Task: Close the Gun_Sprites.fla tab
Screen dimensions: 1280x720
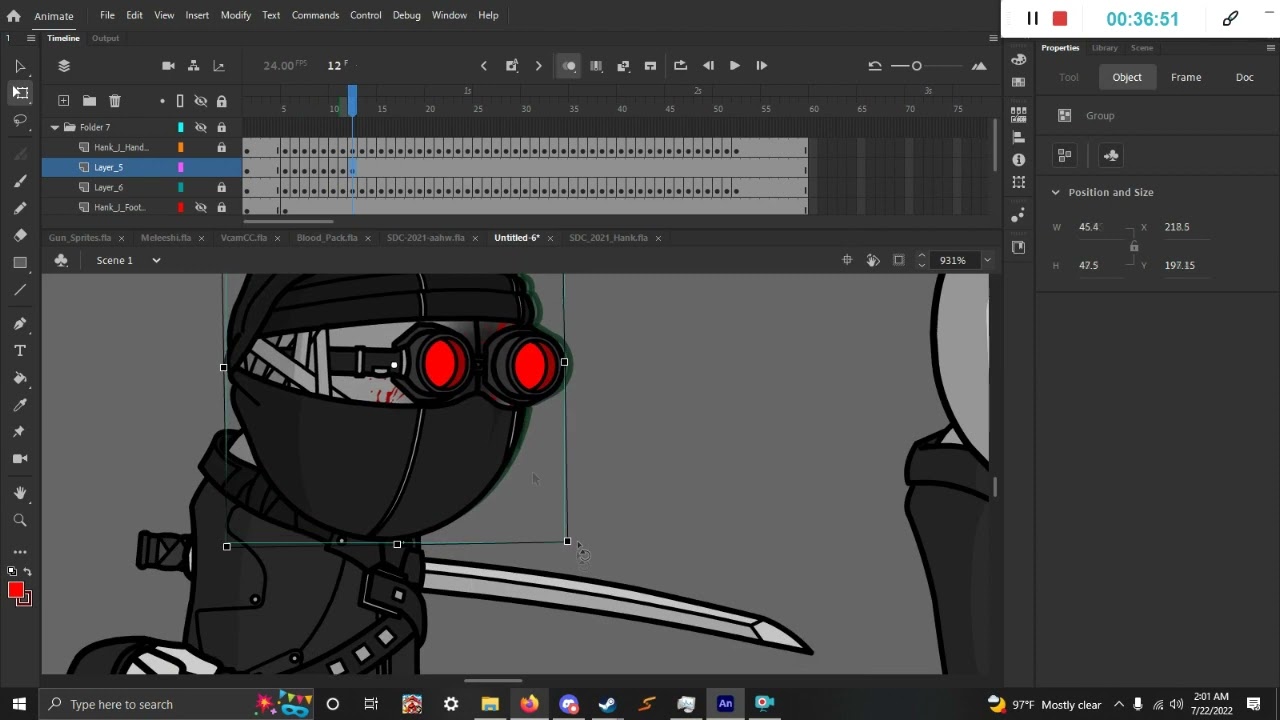Action: [121, 238]
